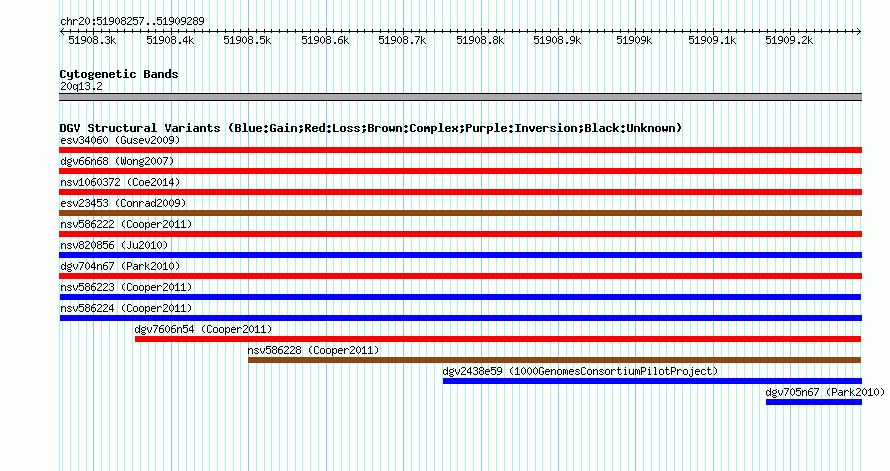
Task: Click the left arrow end of ruler
Action: (x=62, y=32)
